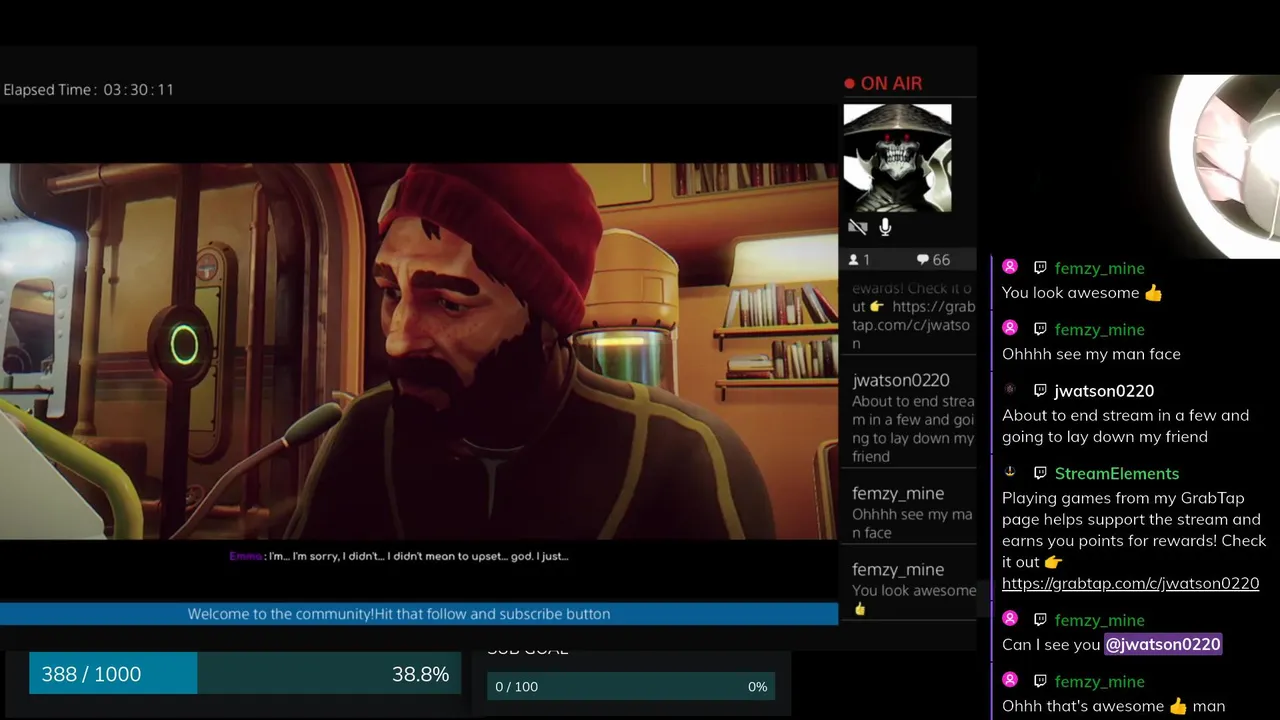The height and width of the screenshot is (720, 1280).
Task: Click the StreamElements avatar icon
Action: [1010, 472]
